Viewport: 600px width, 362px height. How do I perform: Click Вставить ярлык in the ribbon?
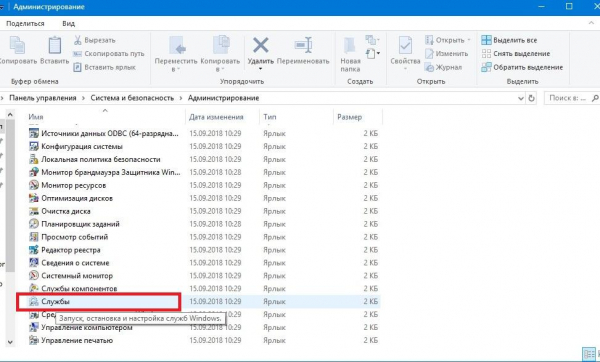click(x=104, y=67)
